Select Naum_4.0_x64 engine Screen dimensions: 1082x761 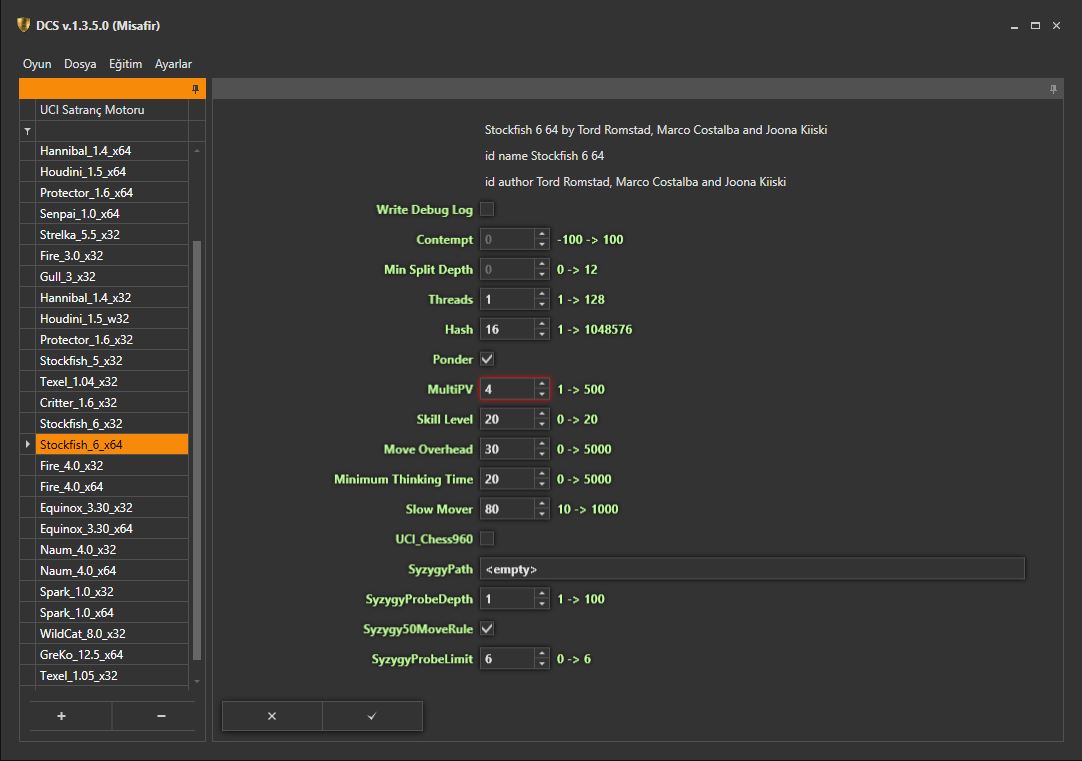click(112, 571)
